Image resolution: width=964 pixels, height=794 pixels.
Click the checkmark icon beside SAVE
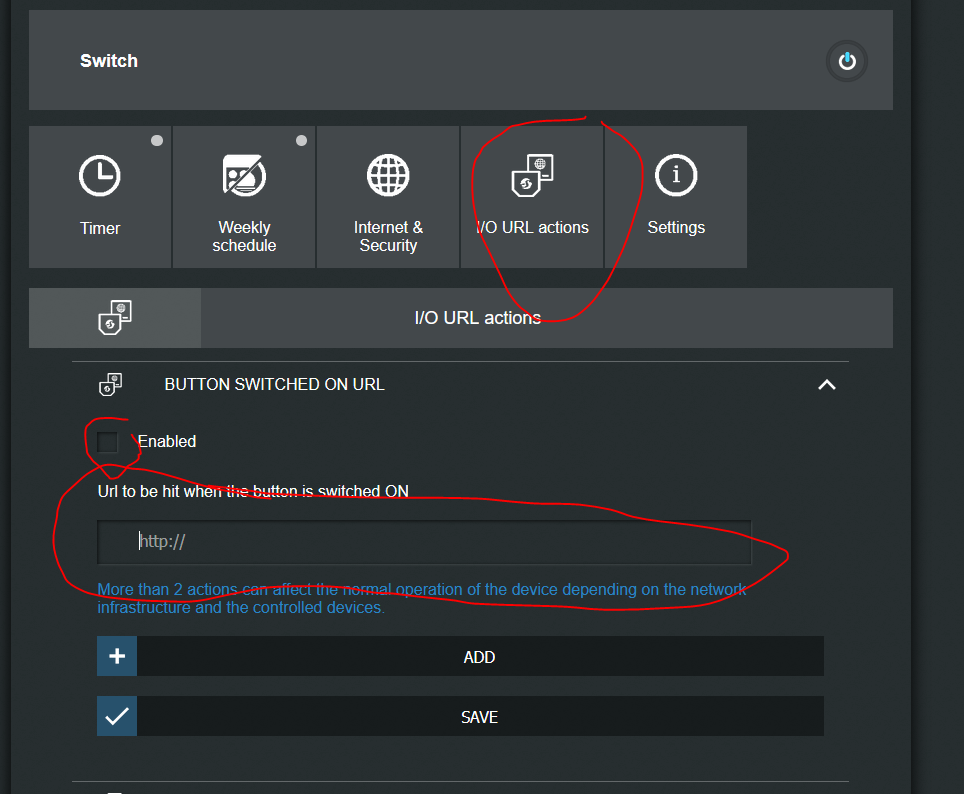point(117,716)
